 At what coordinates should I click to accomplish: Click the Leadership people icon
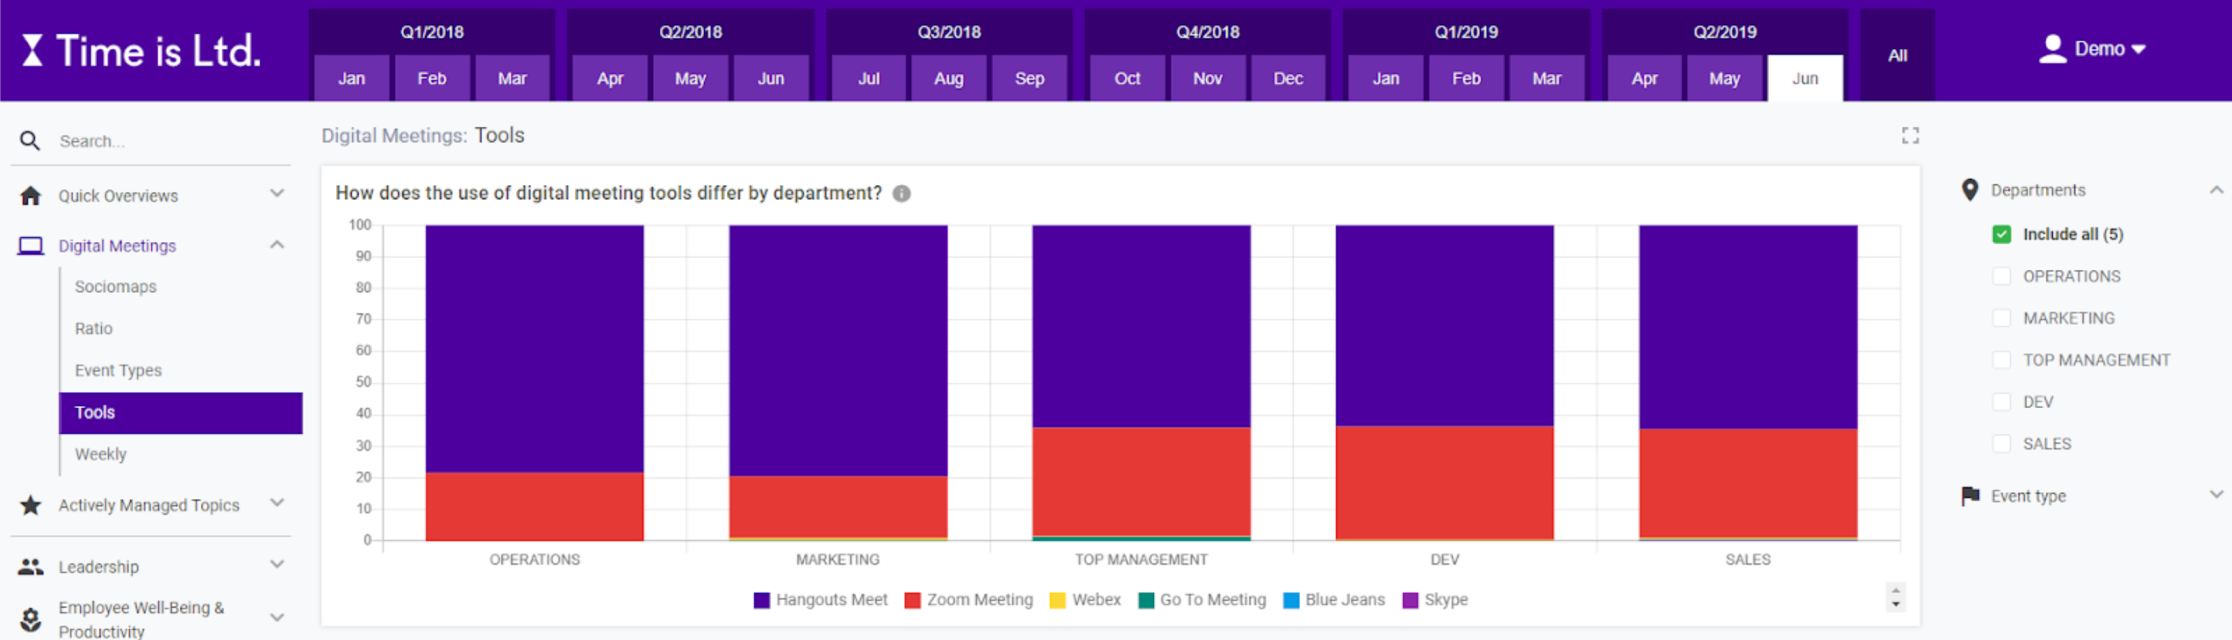coord(31,567)
